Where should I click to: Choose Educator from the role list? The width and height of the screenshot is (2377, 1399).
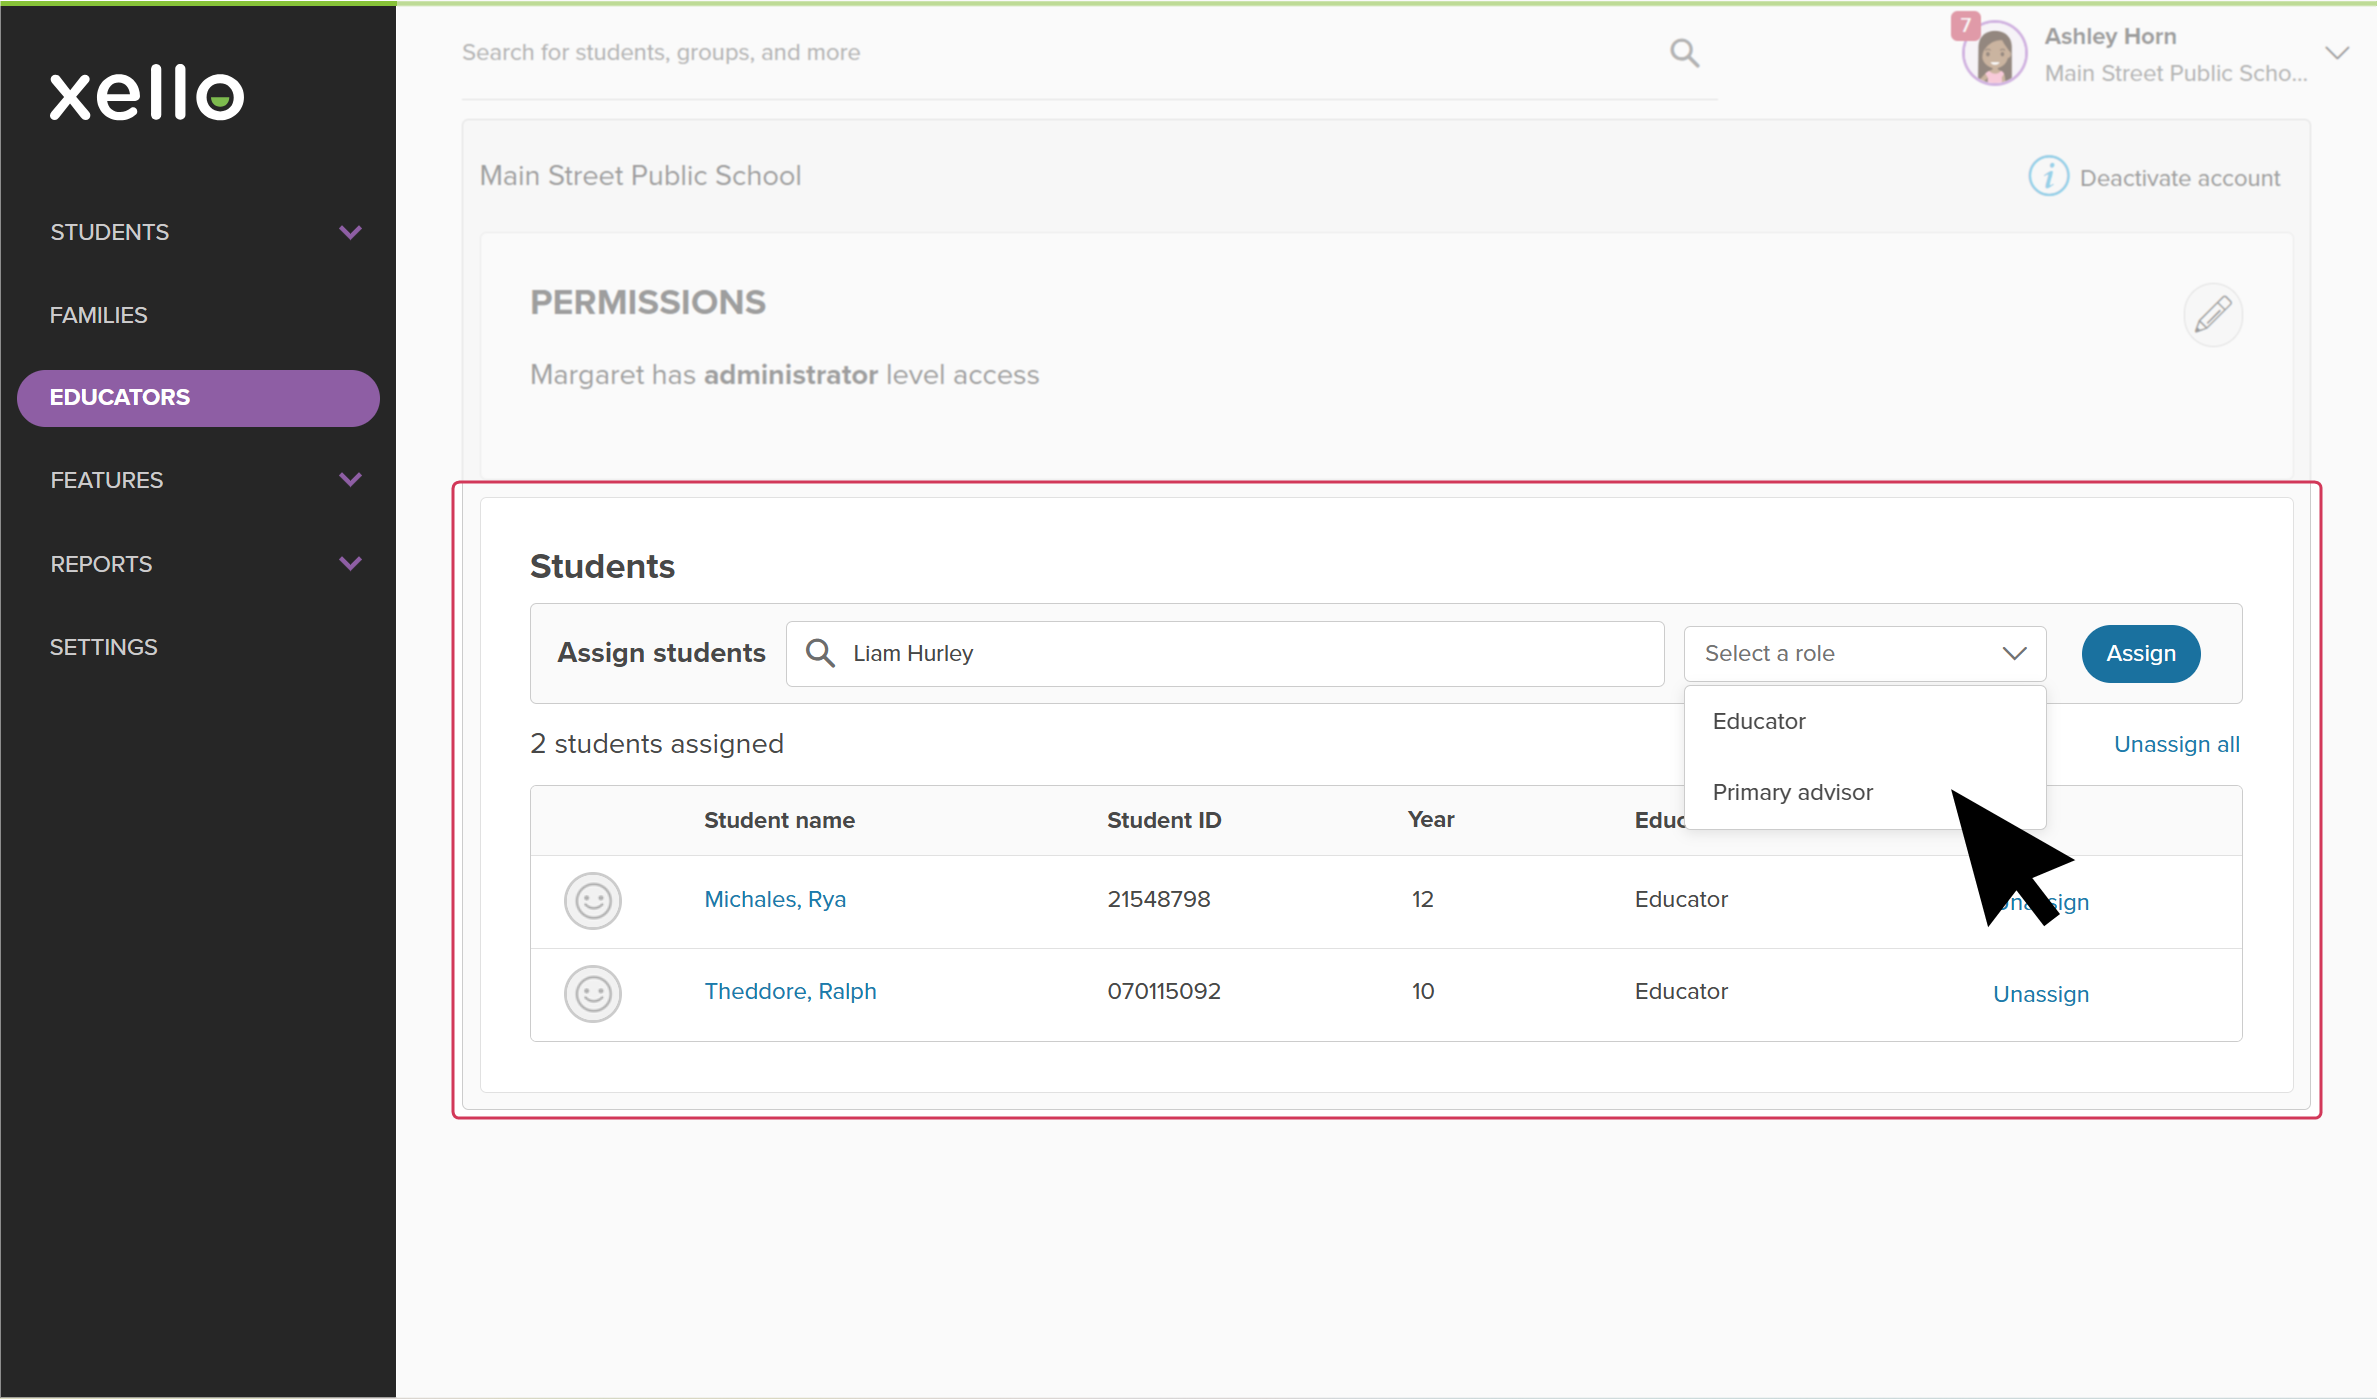click(x=1759, y=721)
